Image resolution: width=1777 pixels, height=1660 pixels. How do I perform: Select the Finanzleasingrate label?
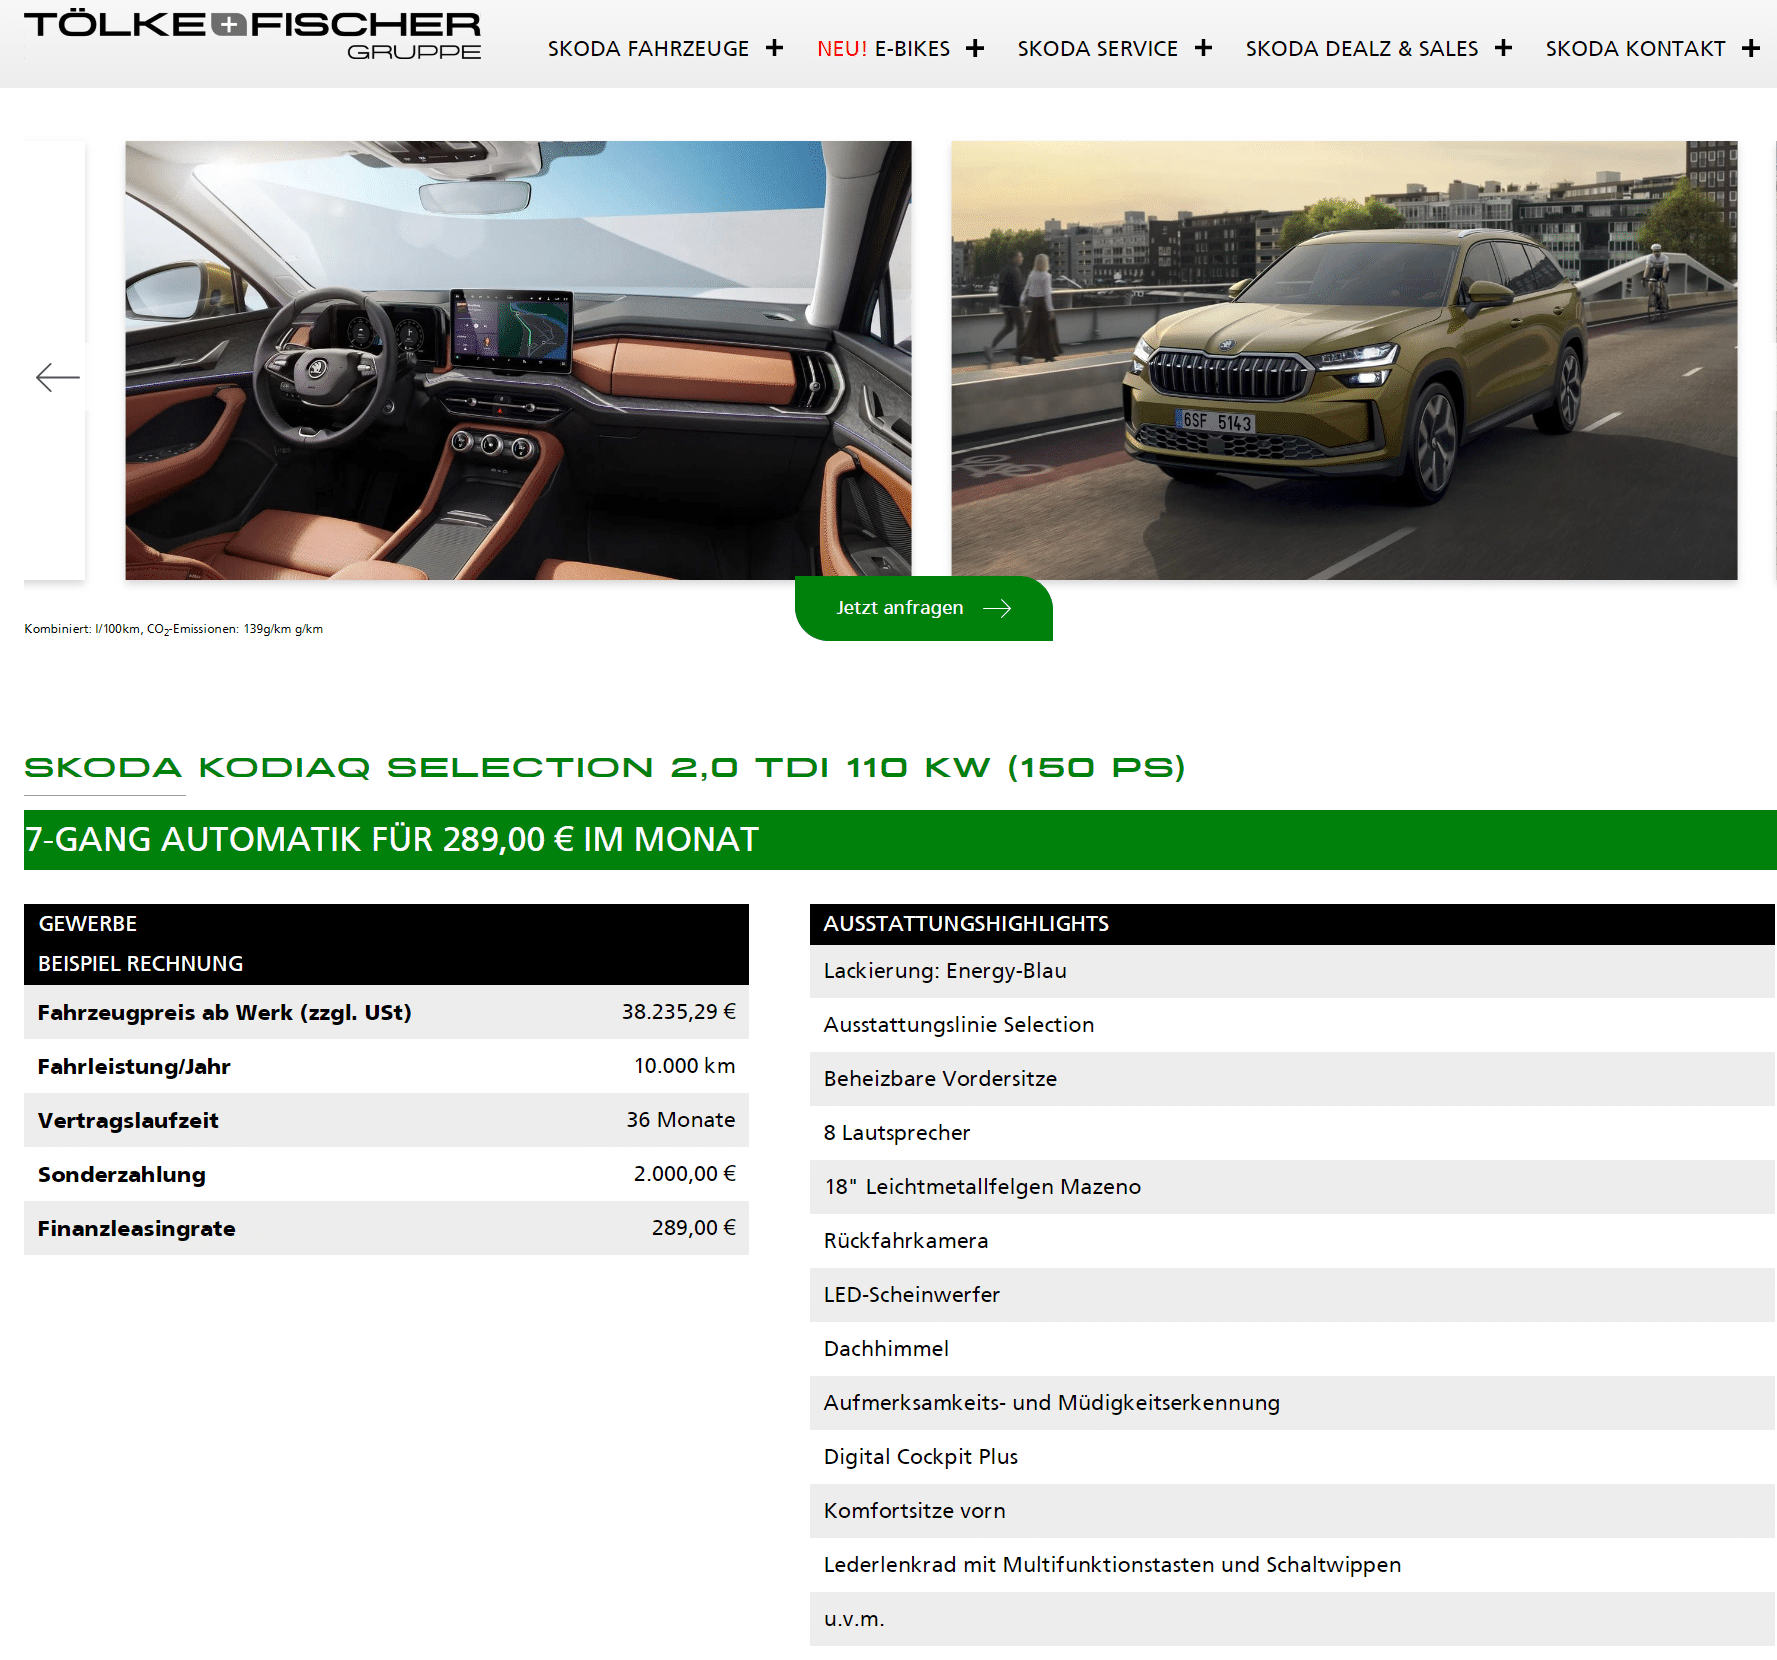[x=137, y=1228]
